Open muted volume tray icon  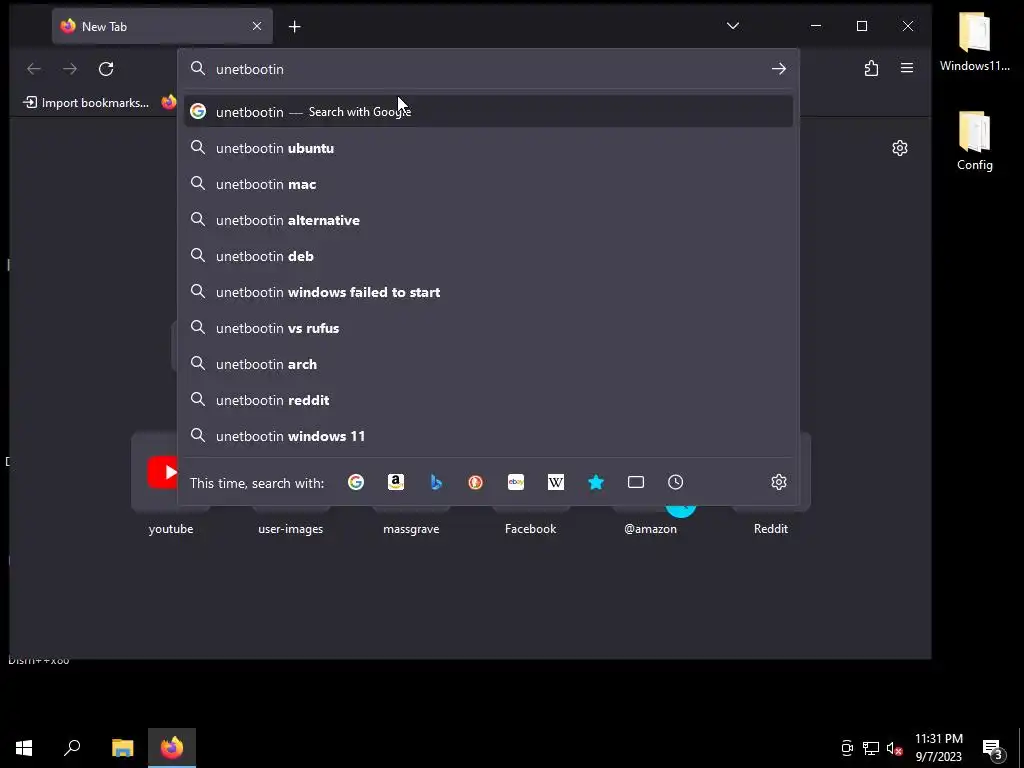tap(894, 748)
